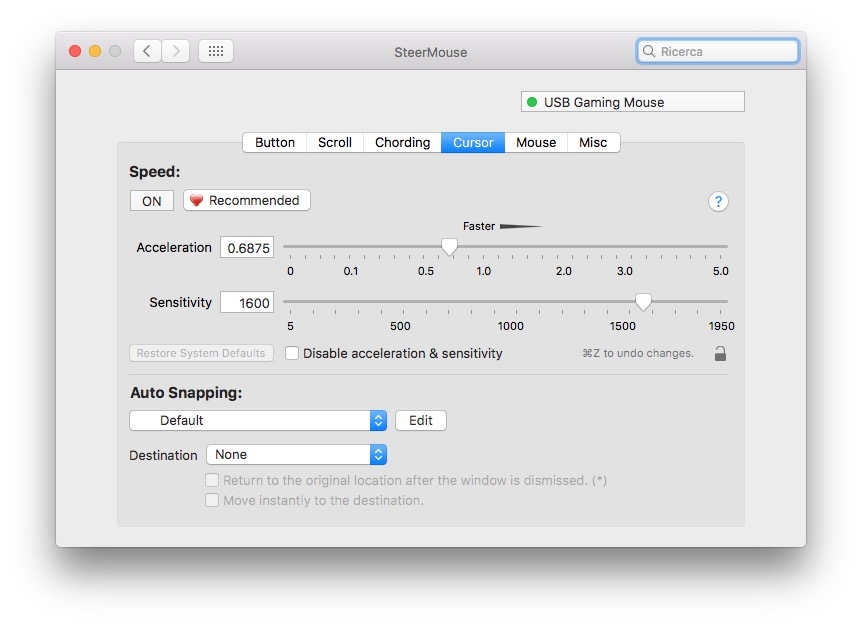Click Sensitivity slider track at 500
The width and height of the screenshot is (862, 627).
point(400,302)
